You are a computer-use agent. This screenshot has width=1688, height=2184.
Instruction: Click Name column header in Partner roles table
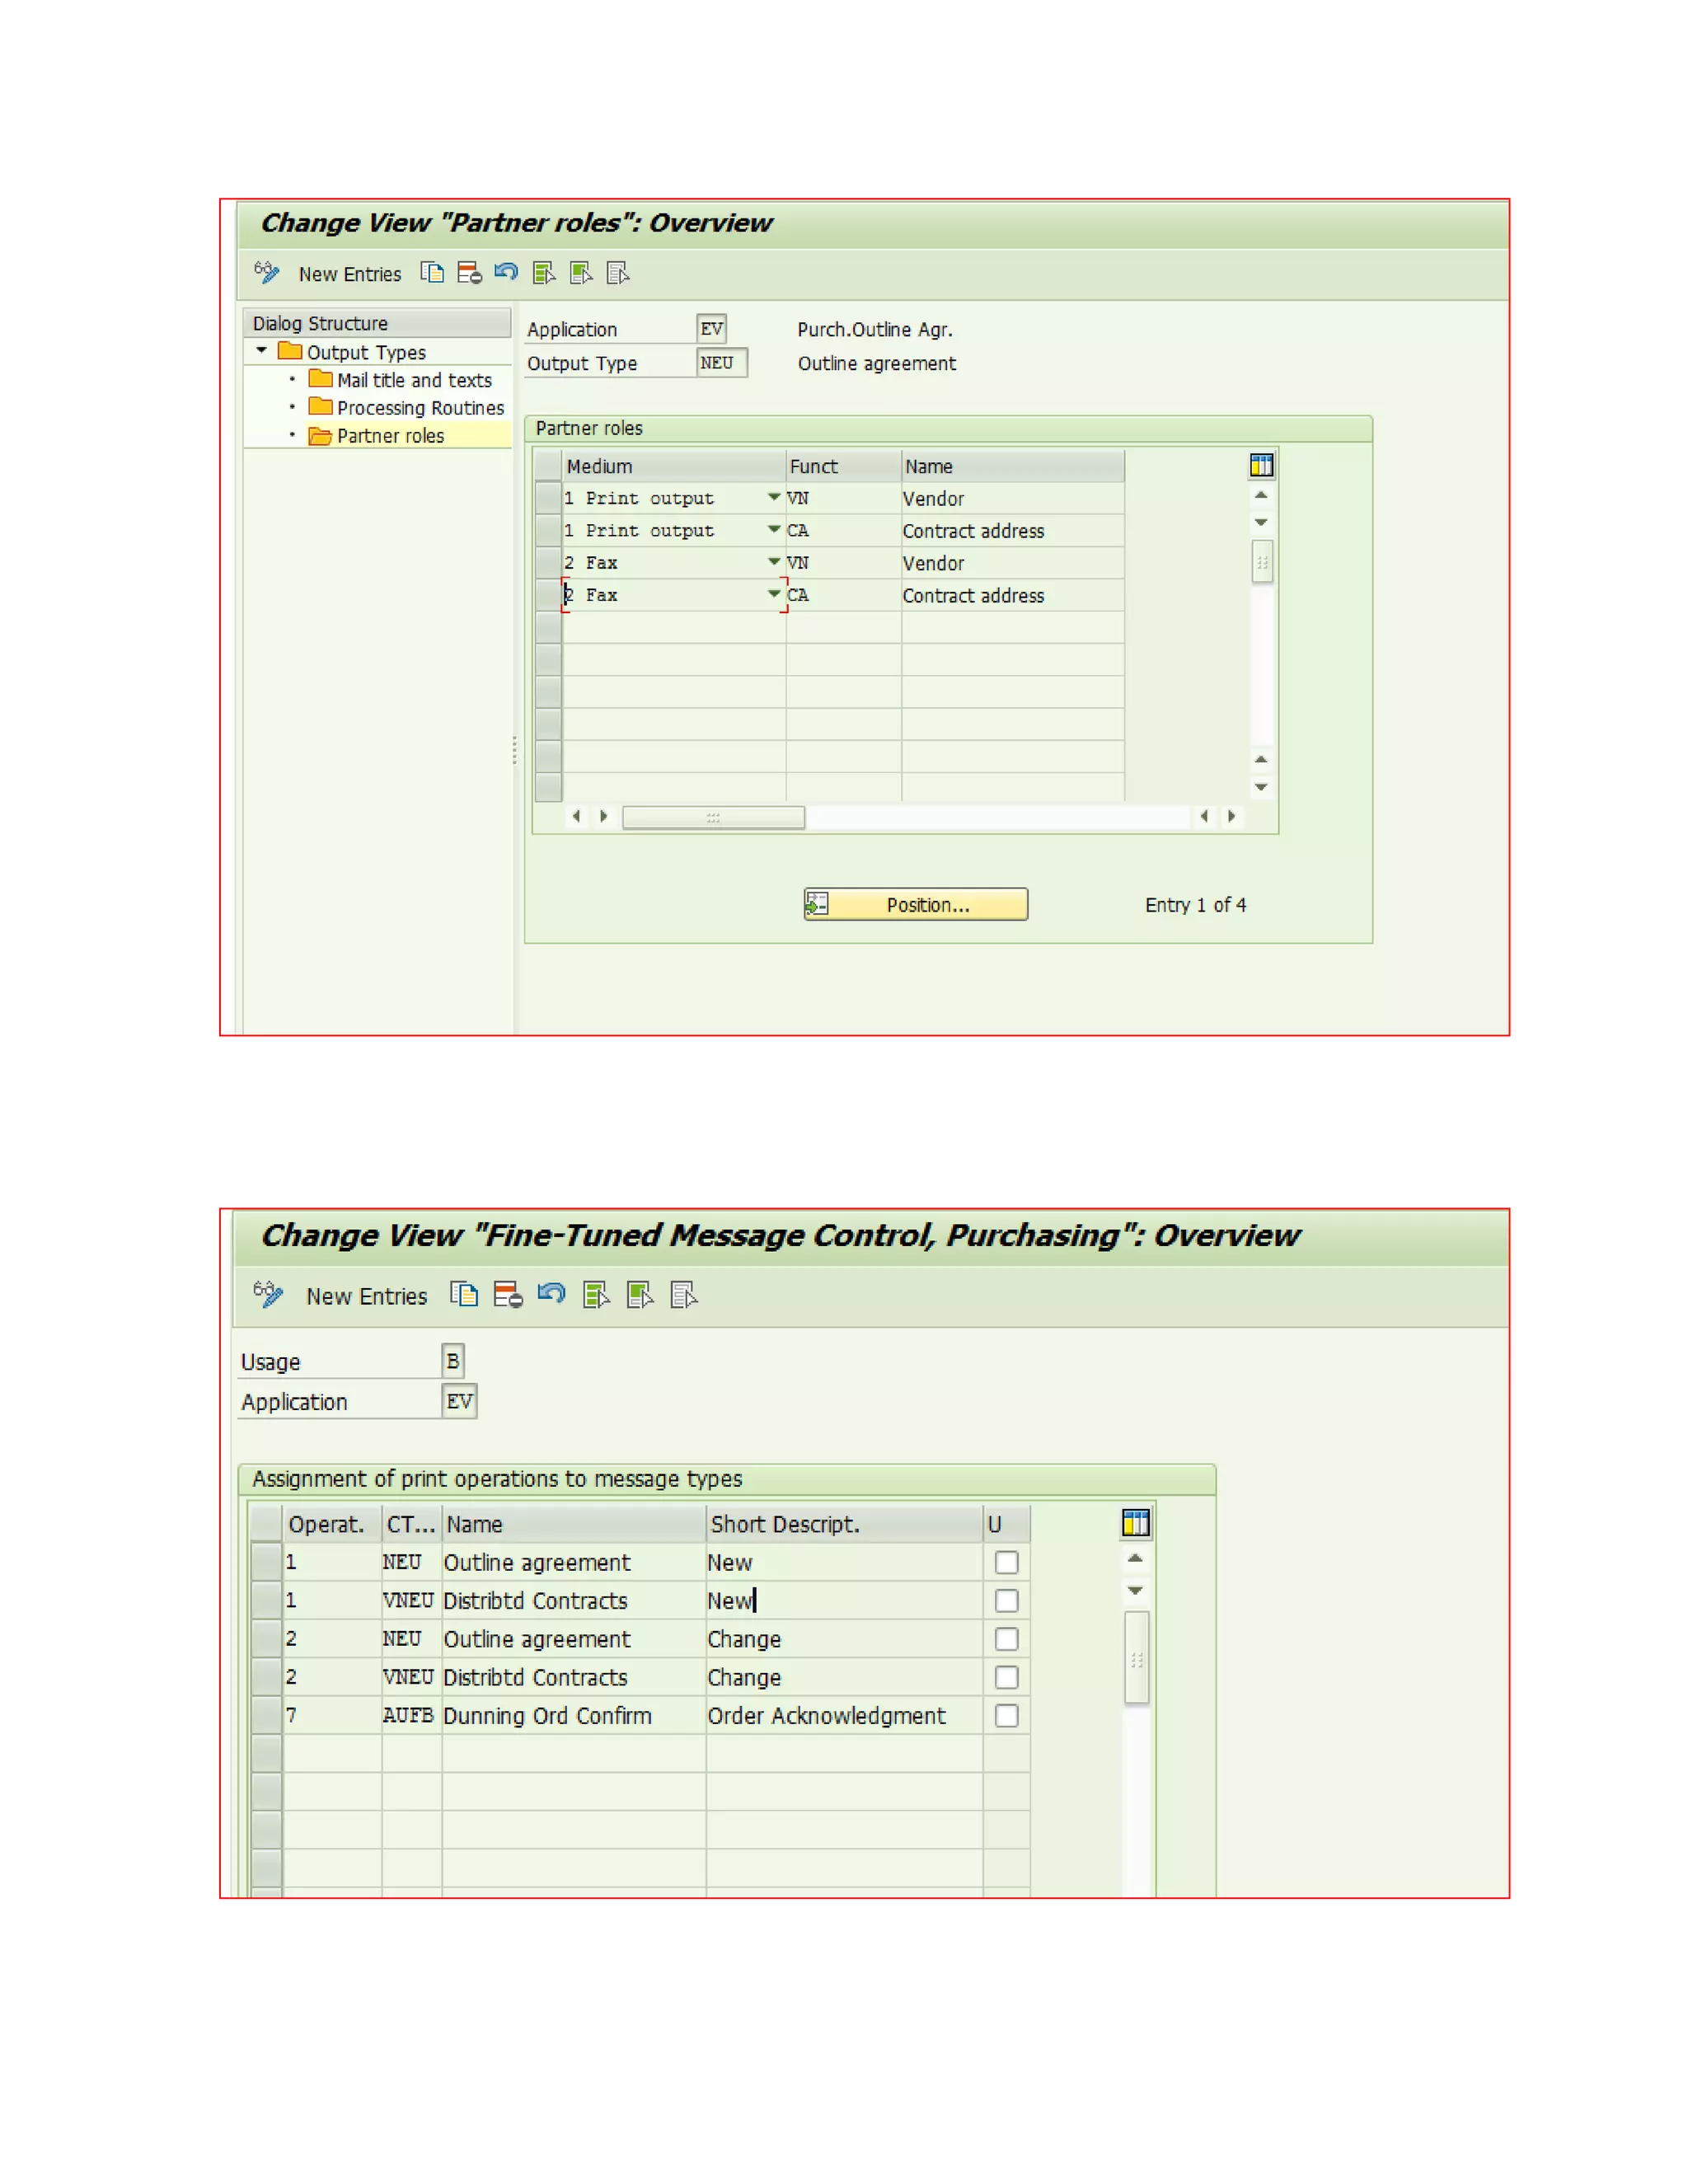pos(1012,466)
